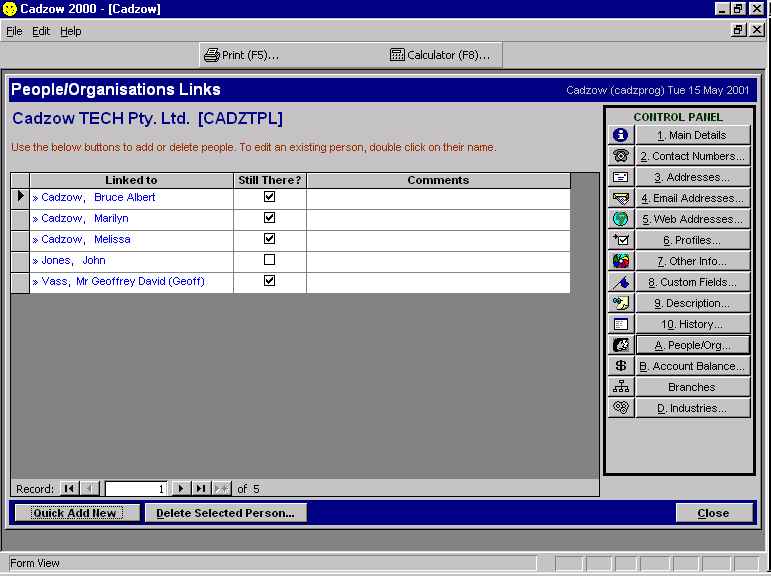
Task: Click the Web Addresses globe icon
Action: pos(621,219)
